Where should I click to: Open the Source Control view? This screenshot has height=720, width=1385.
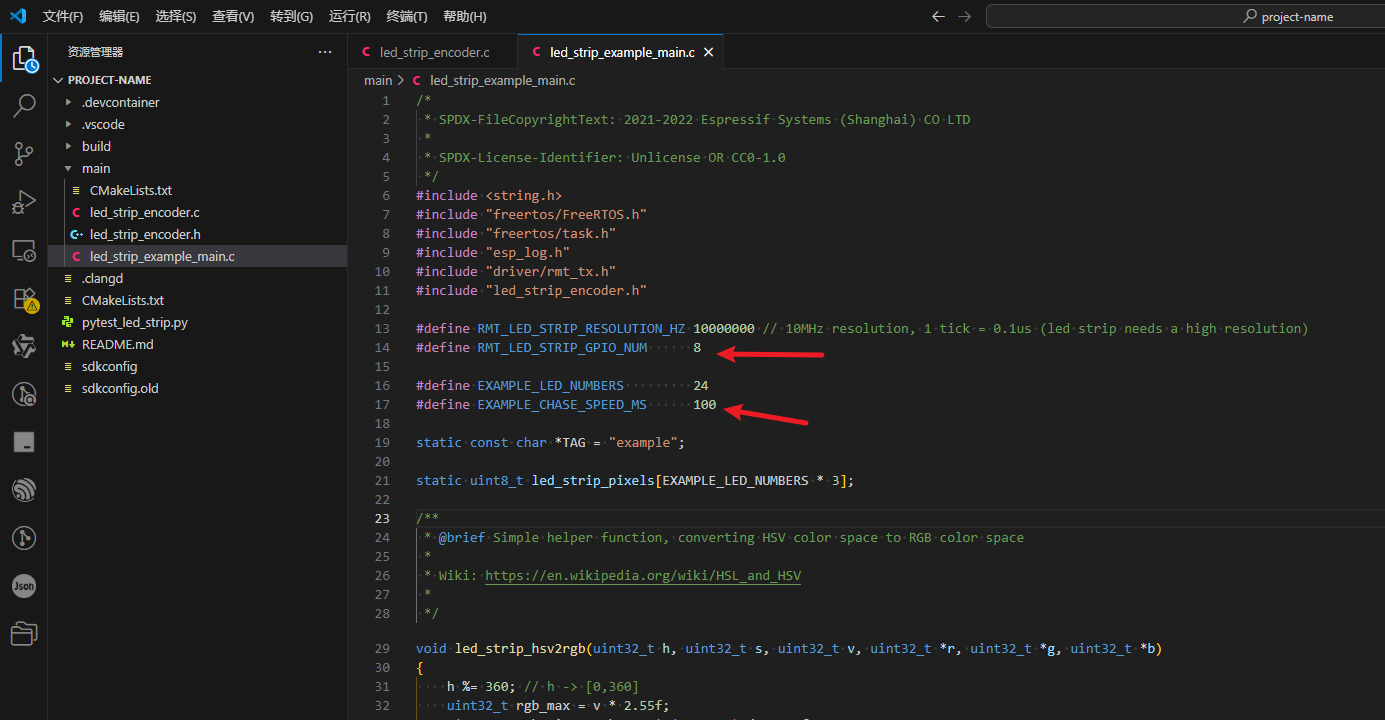(24, 153)
